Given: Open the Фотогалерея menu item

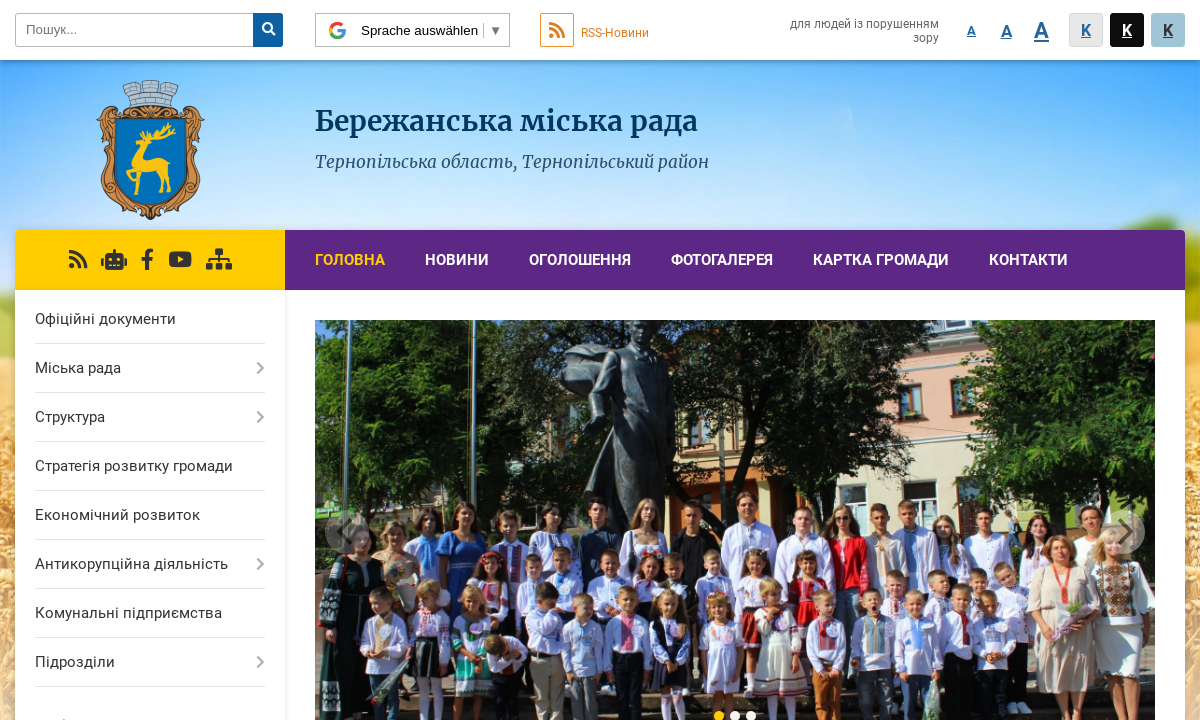Looking at the screenshot, I should [722, 260].
